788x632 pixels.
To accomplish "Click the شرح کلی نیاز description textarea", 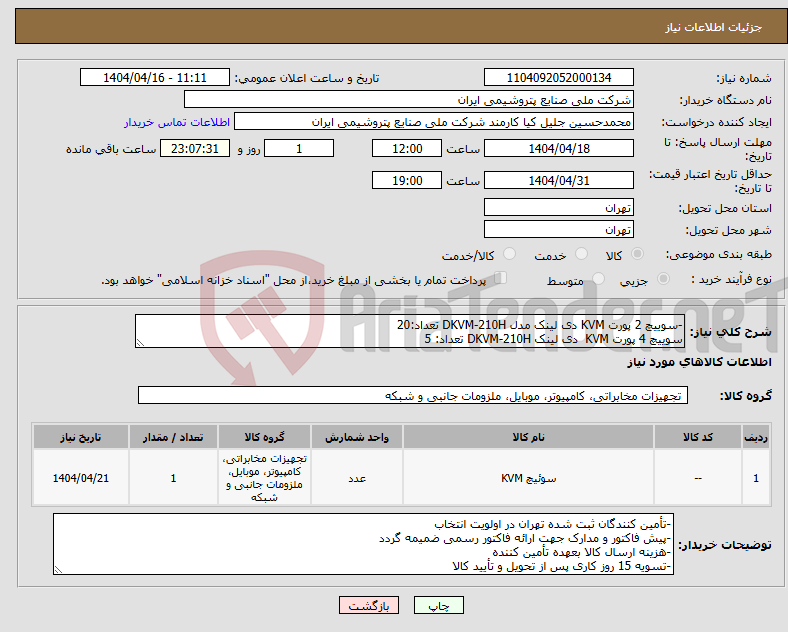I will (x=410, y=331).
